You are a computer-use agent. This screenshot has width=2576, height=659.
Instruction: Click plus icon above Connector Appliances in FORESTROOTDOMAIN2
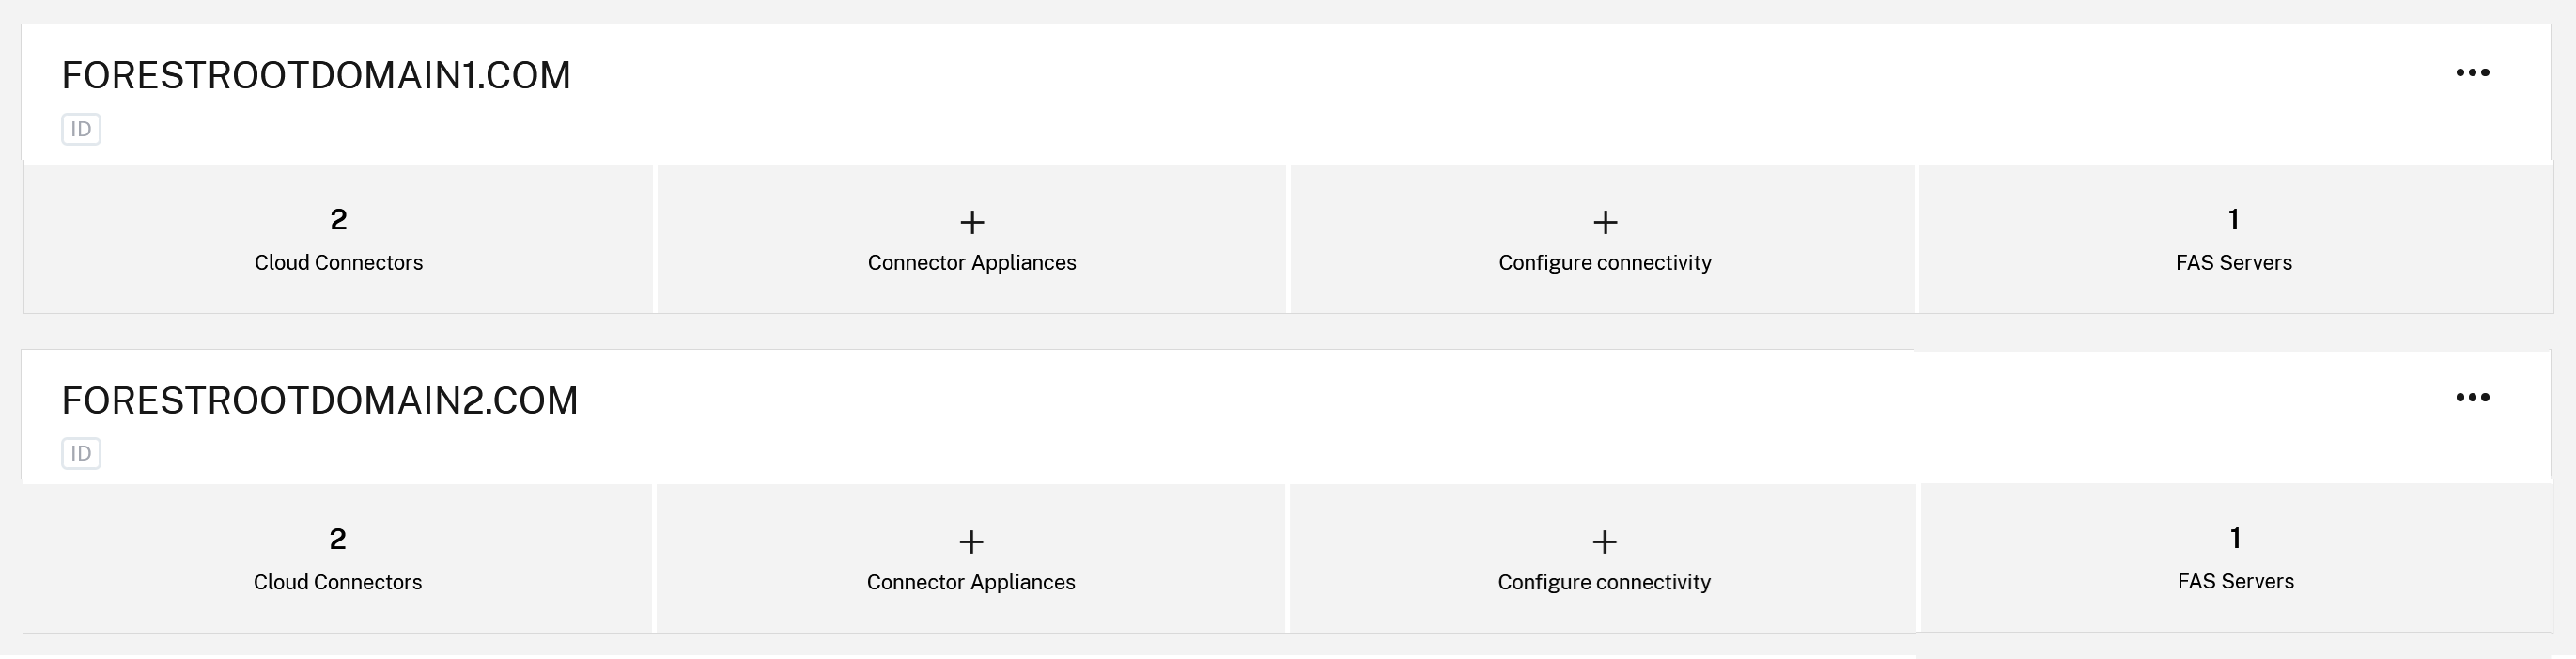[x=971, y=542]
